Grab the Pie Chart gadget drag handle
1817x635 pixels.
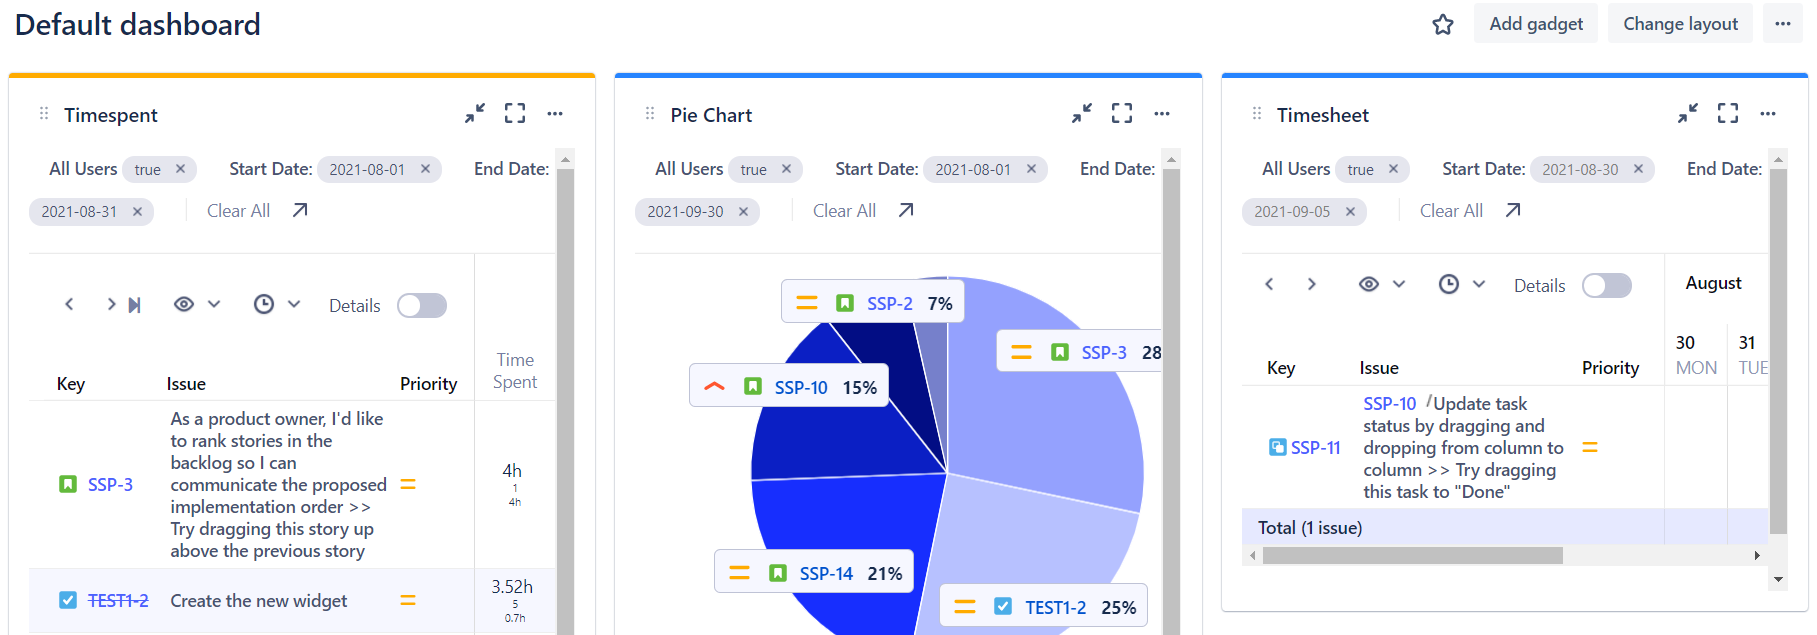coord(648,114)
